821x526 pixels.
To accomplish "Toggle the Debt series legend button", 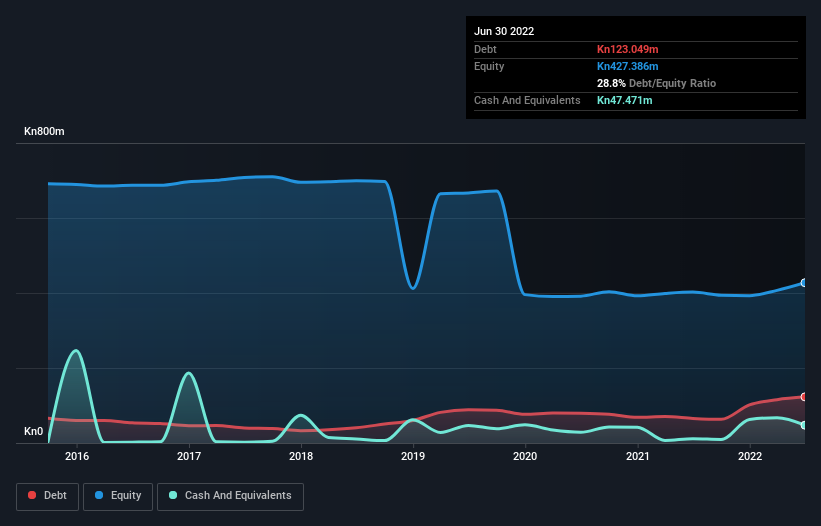I will (x=48, y=496).
